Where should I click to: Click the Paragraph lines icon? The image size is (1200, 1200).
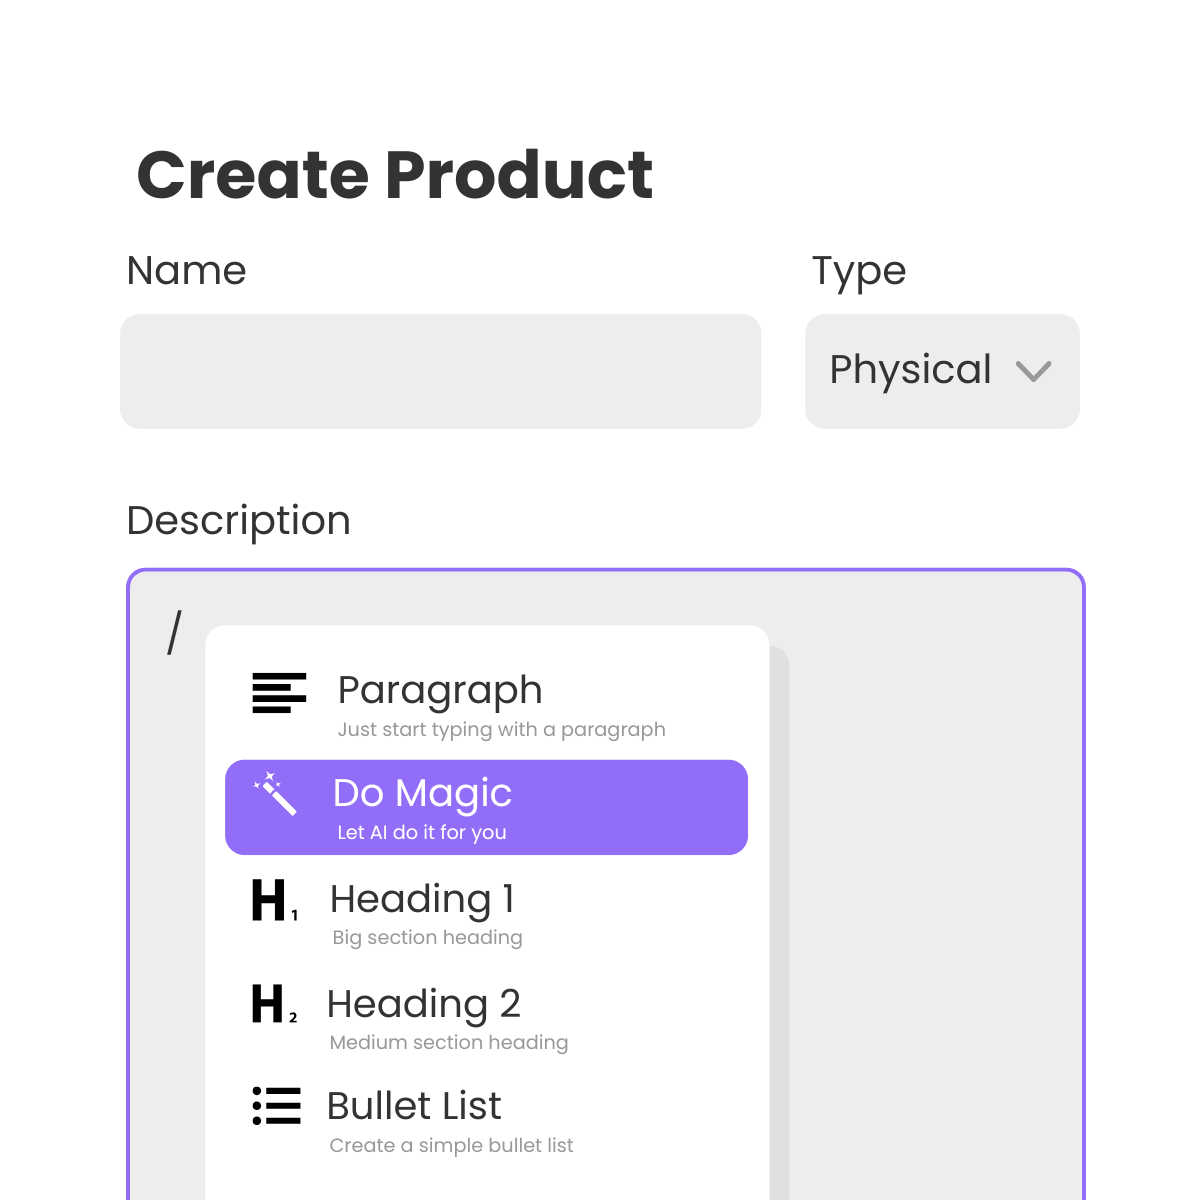tap(279, 693)
